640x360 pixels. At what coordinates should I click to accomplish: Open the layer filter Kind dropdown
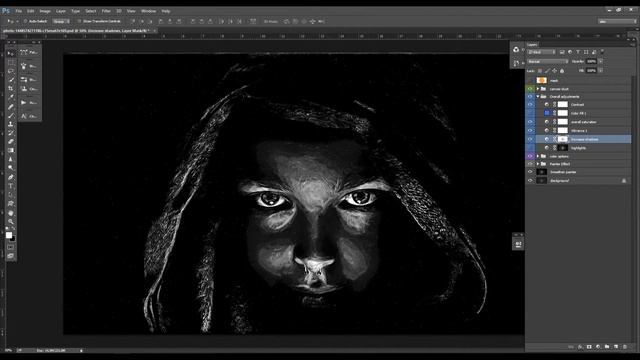541,52
